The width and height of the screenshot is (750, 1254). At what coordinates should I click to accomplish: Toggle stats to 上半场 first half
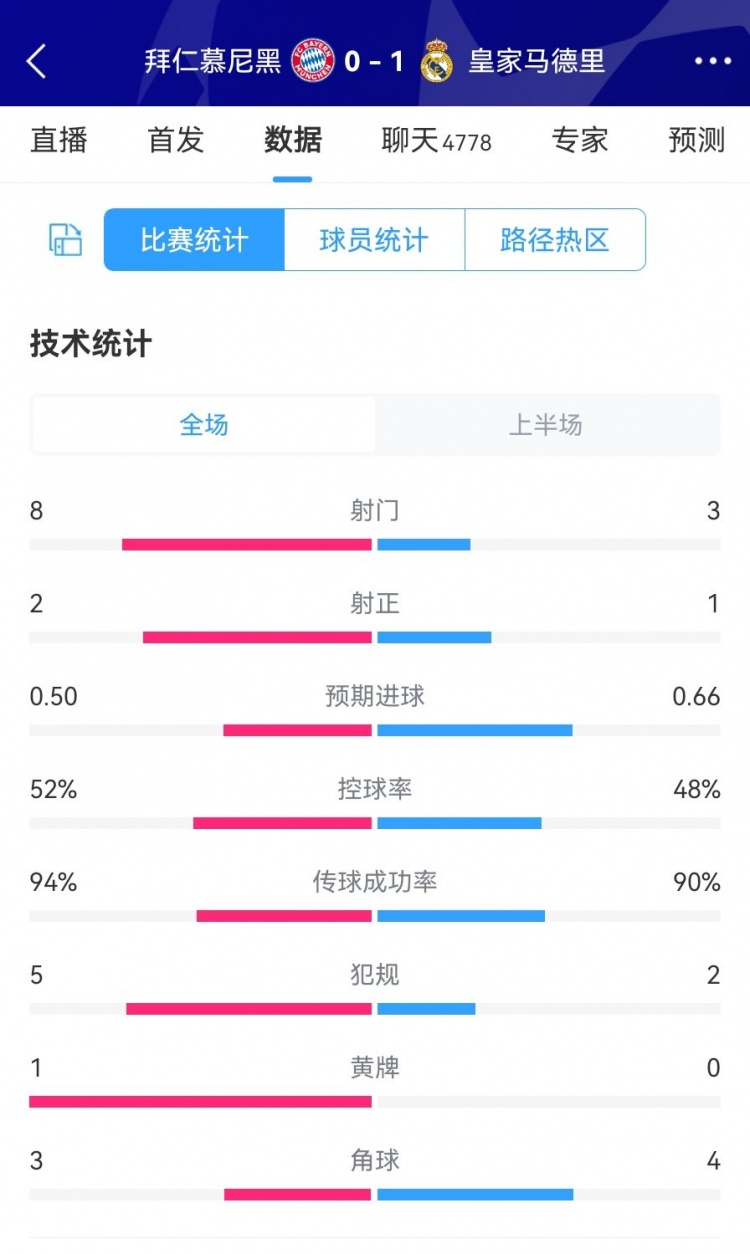point(546,425)
